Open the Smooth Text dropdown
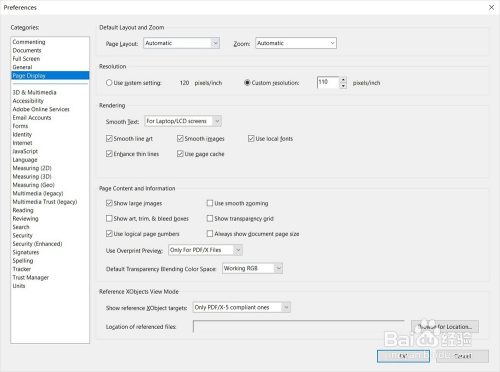The width and height of the screenshot is (500, 372). 183,121
